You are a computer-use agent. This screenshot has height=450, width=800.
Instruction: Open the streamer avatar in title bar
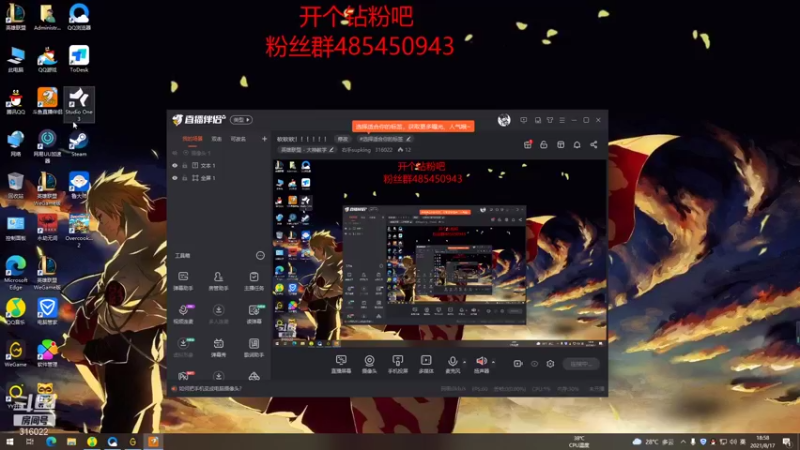tap(504, 120)
